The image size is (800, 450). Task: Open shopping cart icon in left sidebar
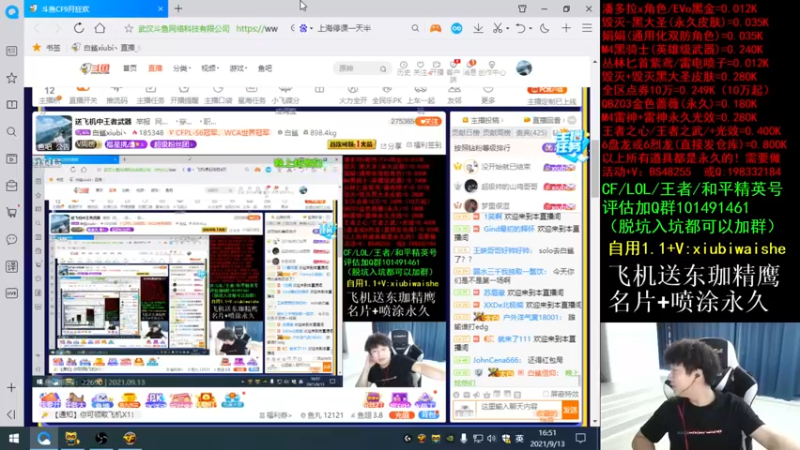click(11, 212)
